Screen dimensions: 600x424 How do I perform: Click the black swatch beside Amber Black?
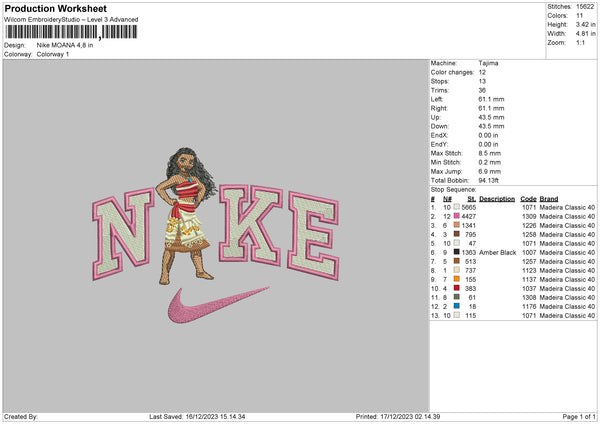[x=457, y=252]
